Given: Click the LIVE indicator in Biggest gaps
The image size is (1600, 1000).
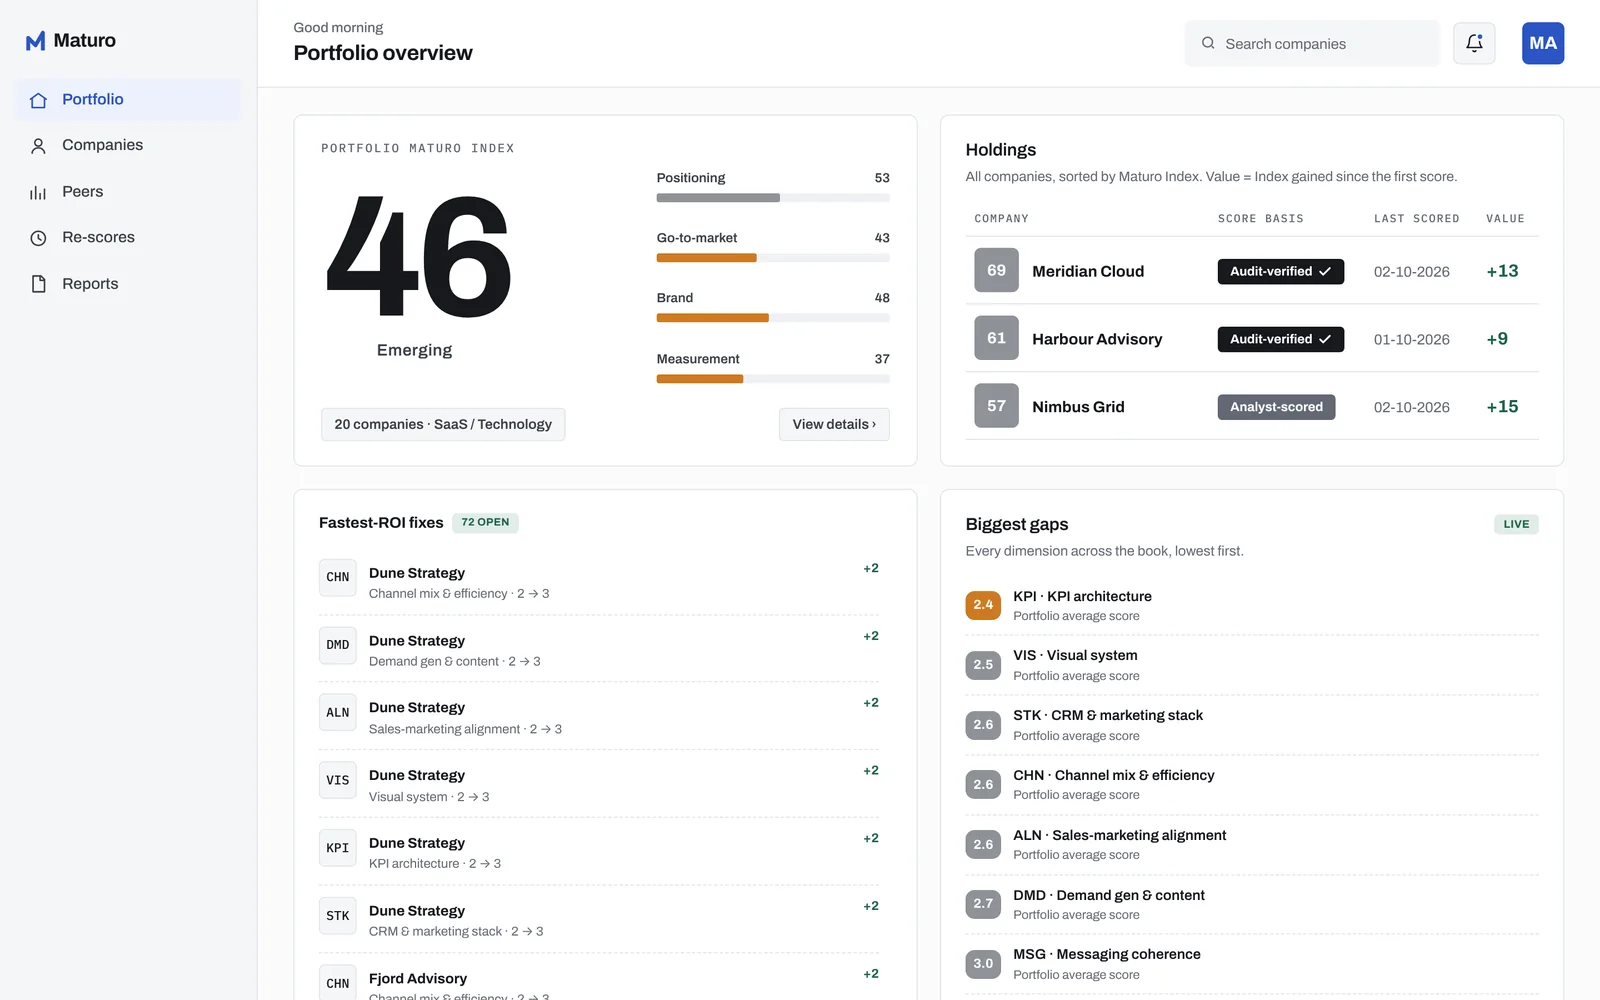Looking at the screenshot, I should pyautogui.click(x=1516, y=524).
